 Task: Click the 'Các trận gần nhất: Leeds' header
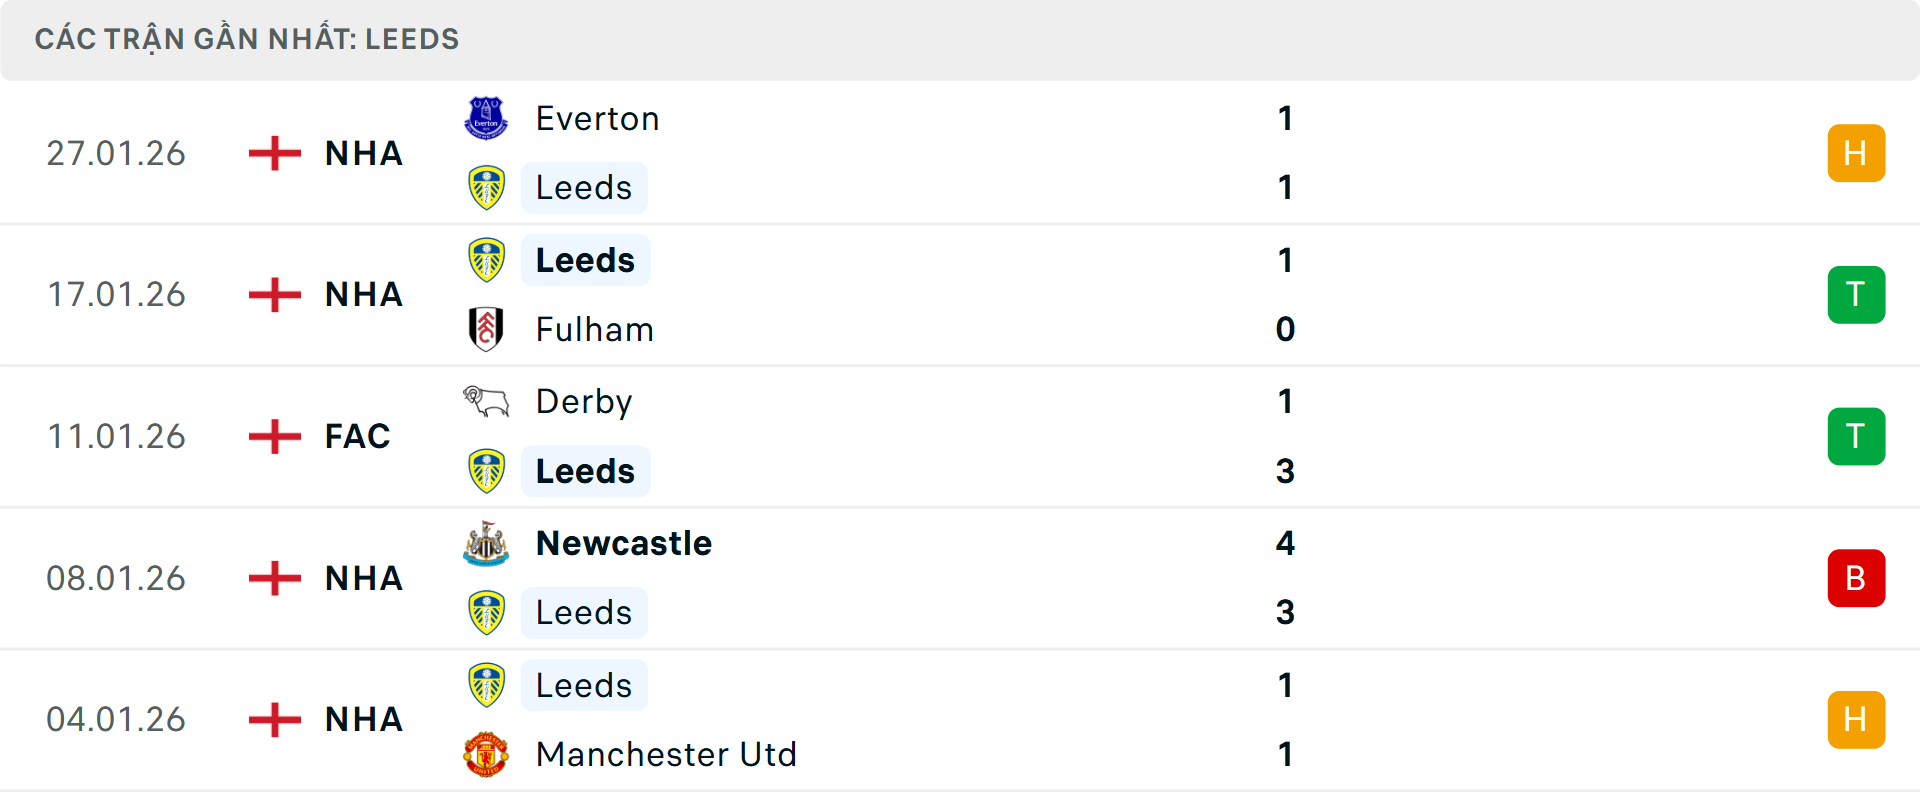click(x=247, y=39)
